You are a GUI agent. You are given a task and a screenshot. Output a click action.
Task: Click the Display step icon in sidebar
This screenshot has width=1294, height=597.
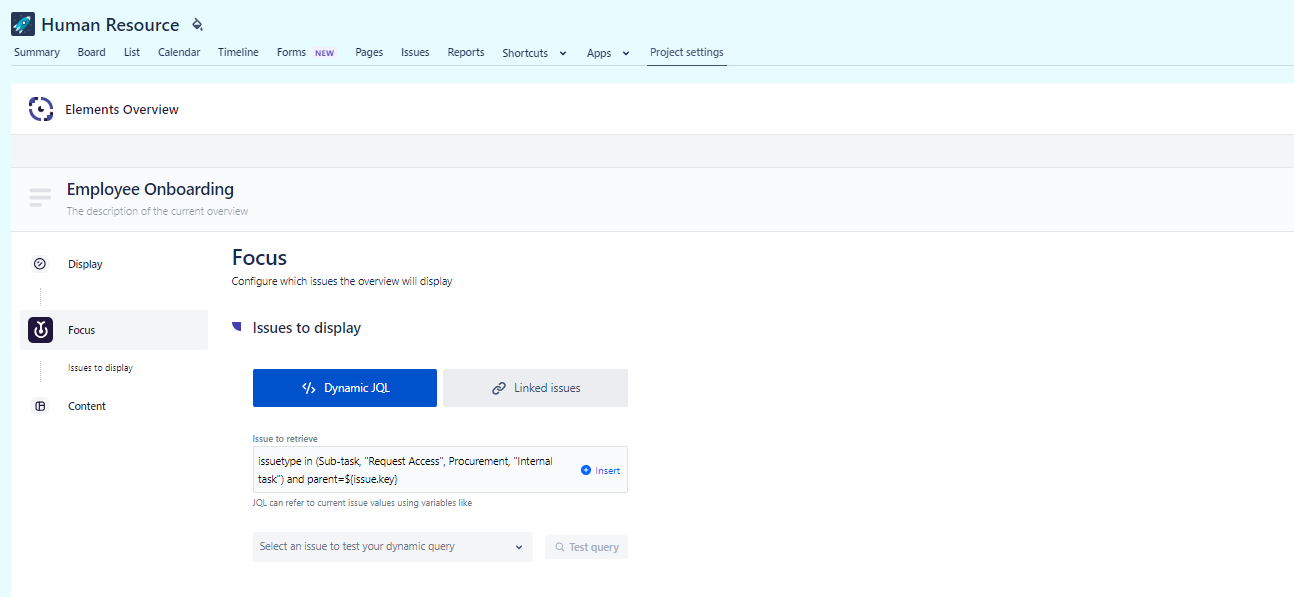[40, 264]
